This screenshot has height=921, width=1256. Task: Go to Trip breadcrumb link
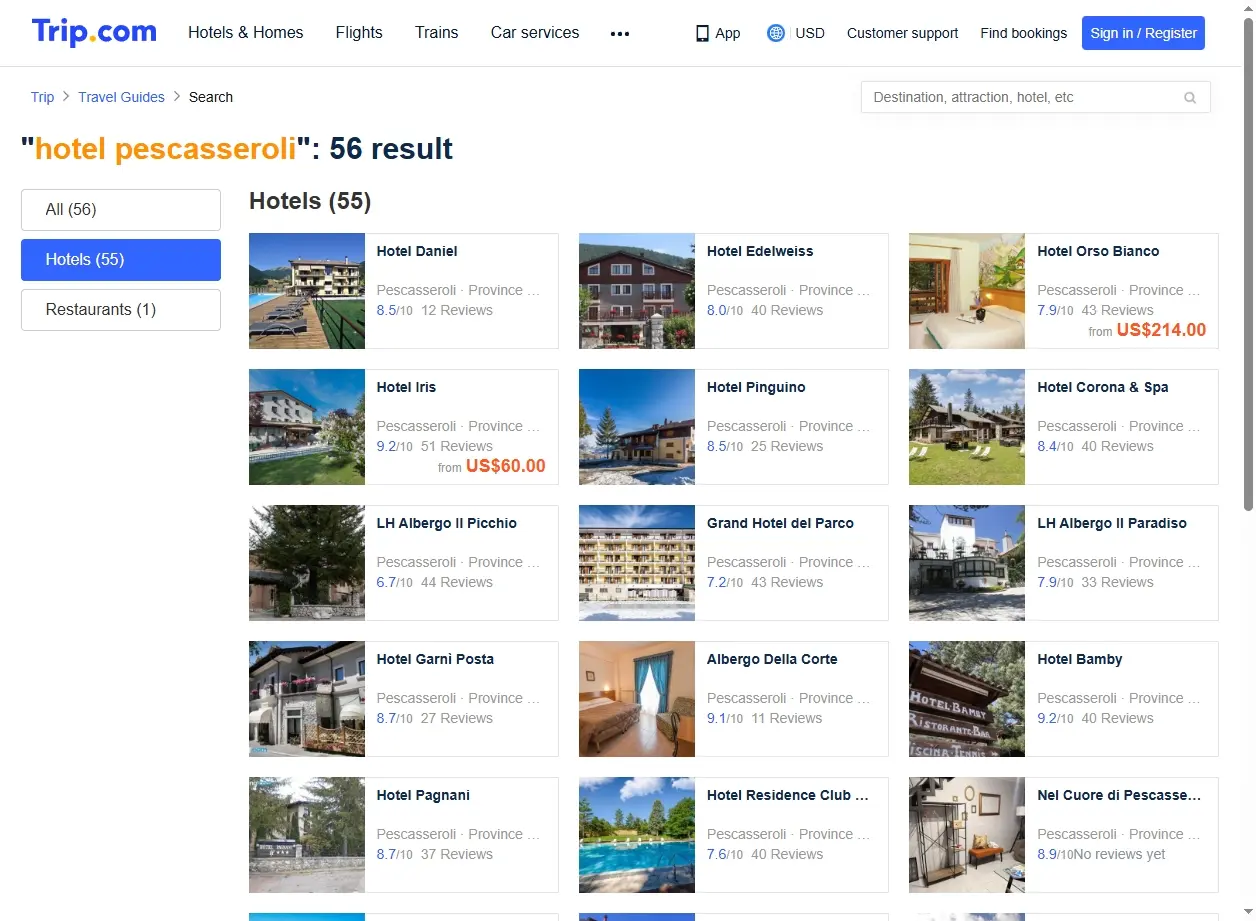42,97
